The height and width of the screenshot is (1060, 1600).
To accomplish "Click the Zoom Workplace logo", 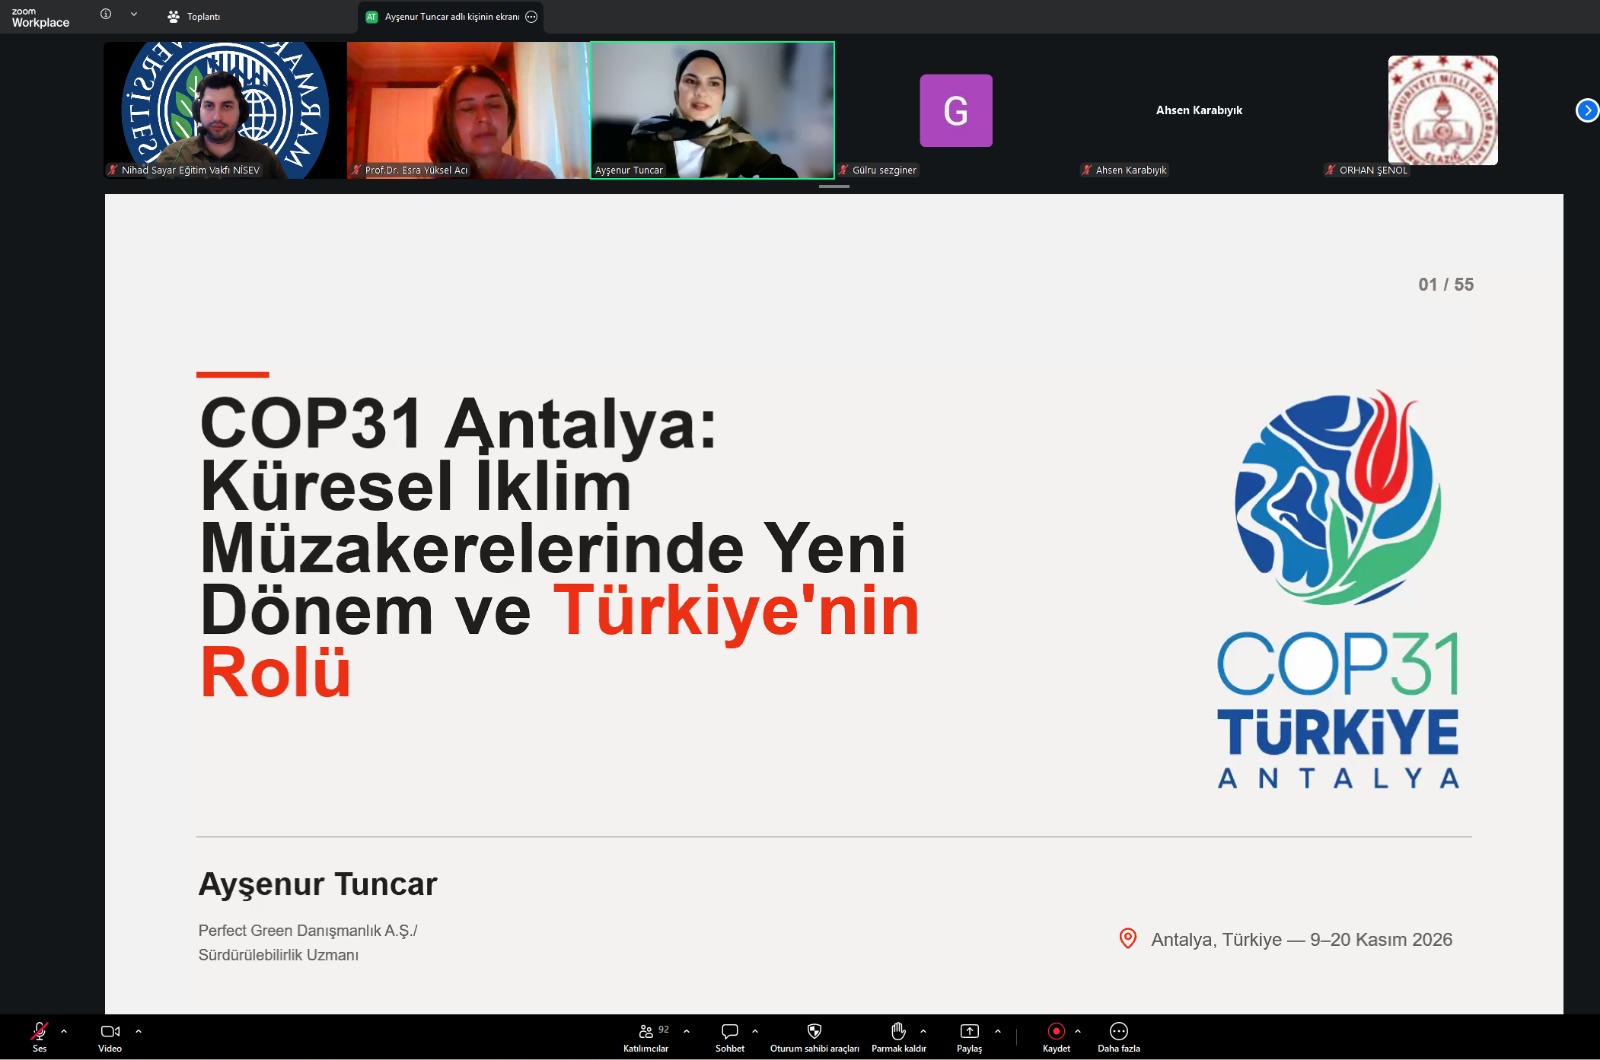I will [x=40, y=17].
